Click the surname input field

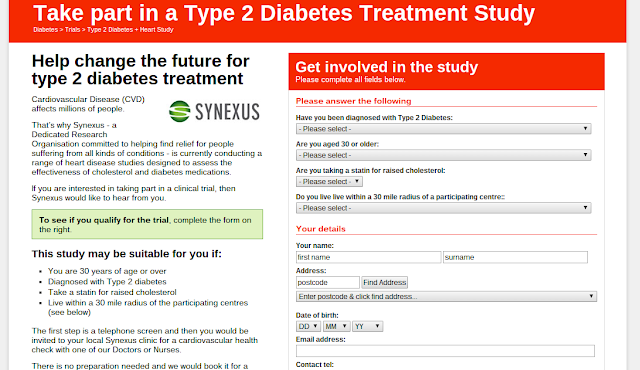coord(516,257)
